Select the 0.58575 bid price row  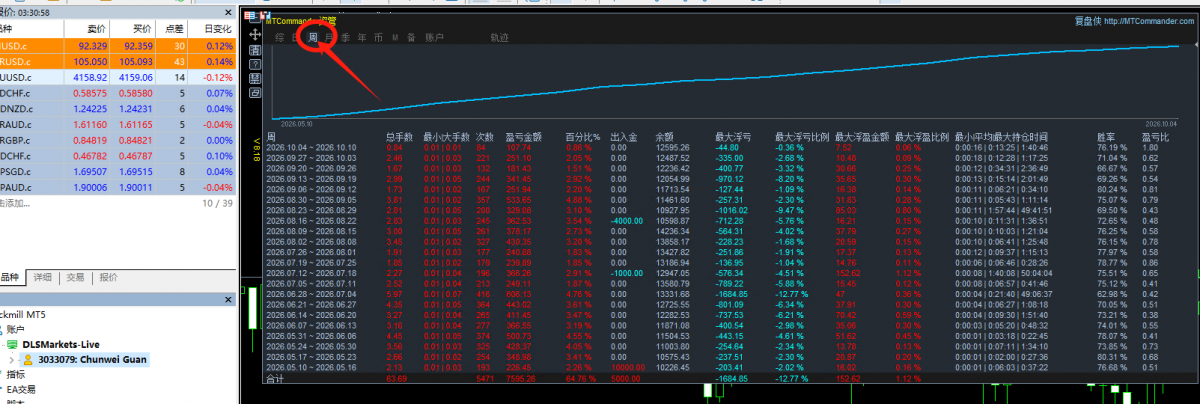[x=116, y=93]
